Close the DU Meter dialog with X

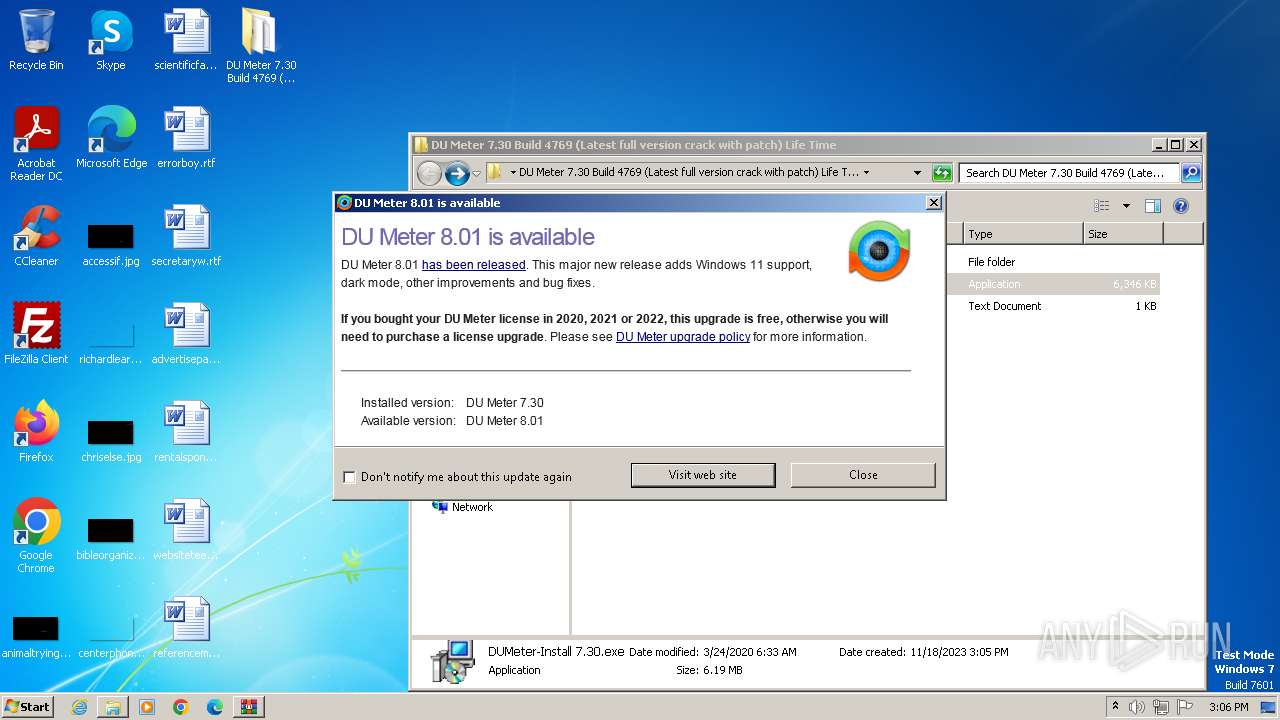point(933,202)
